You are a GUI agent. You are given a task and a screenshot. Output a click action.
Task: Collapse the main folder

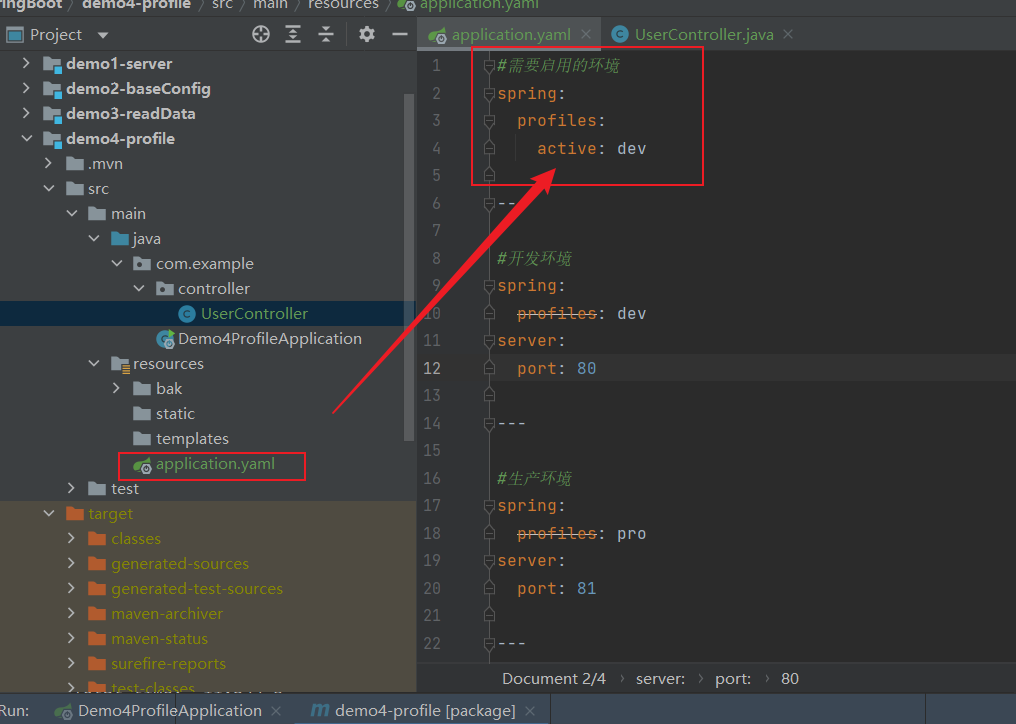click(x=72, y=213)
